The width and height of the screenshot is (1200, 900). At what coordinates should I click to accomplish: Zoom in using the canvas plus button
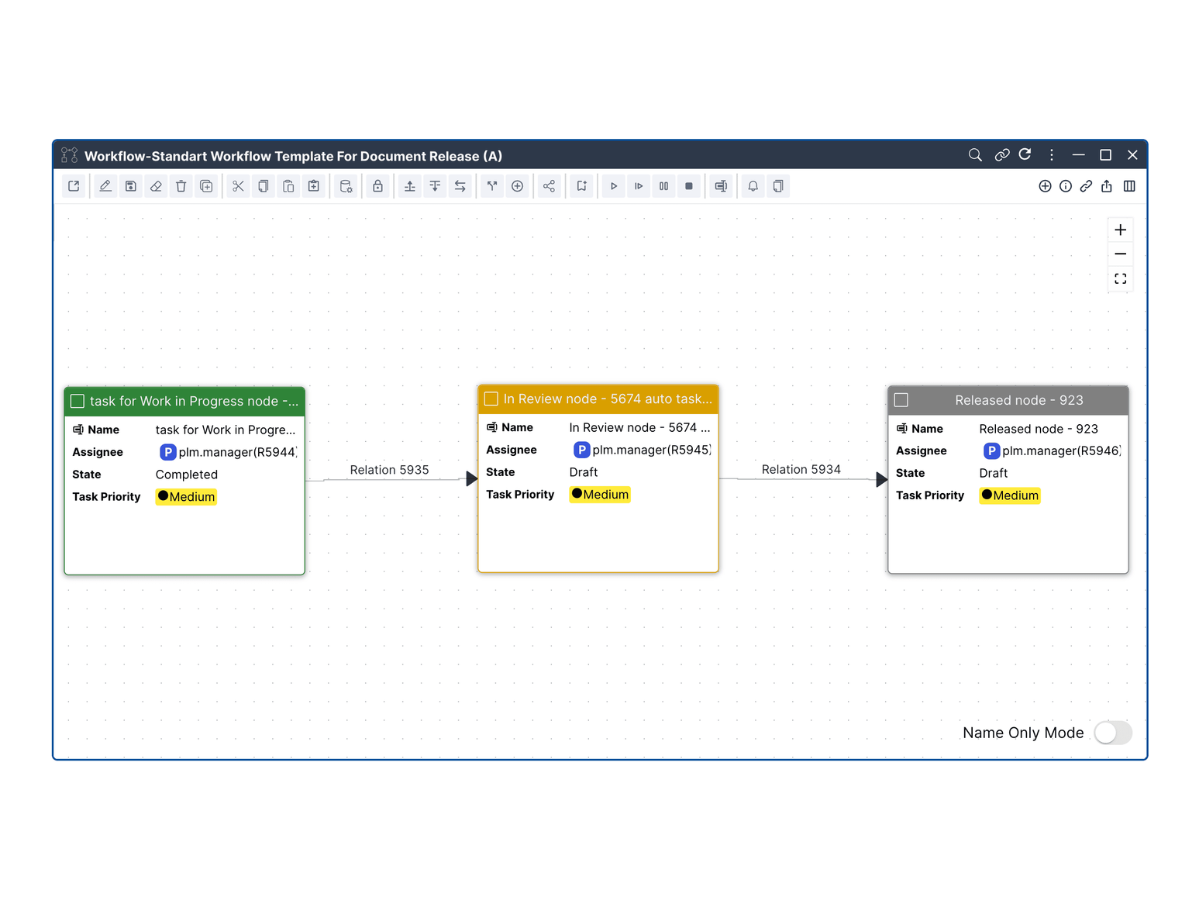(1120, 230)
